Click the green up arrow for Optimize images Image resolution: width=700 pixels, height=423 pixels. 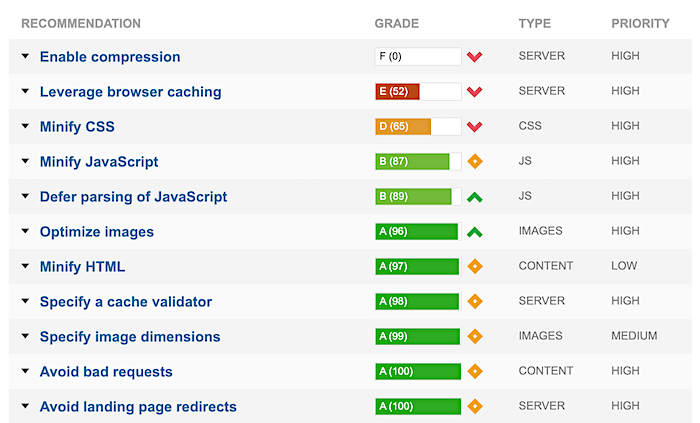click(475, 232)
